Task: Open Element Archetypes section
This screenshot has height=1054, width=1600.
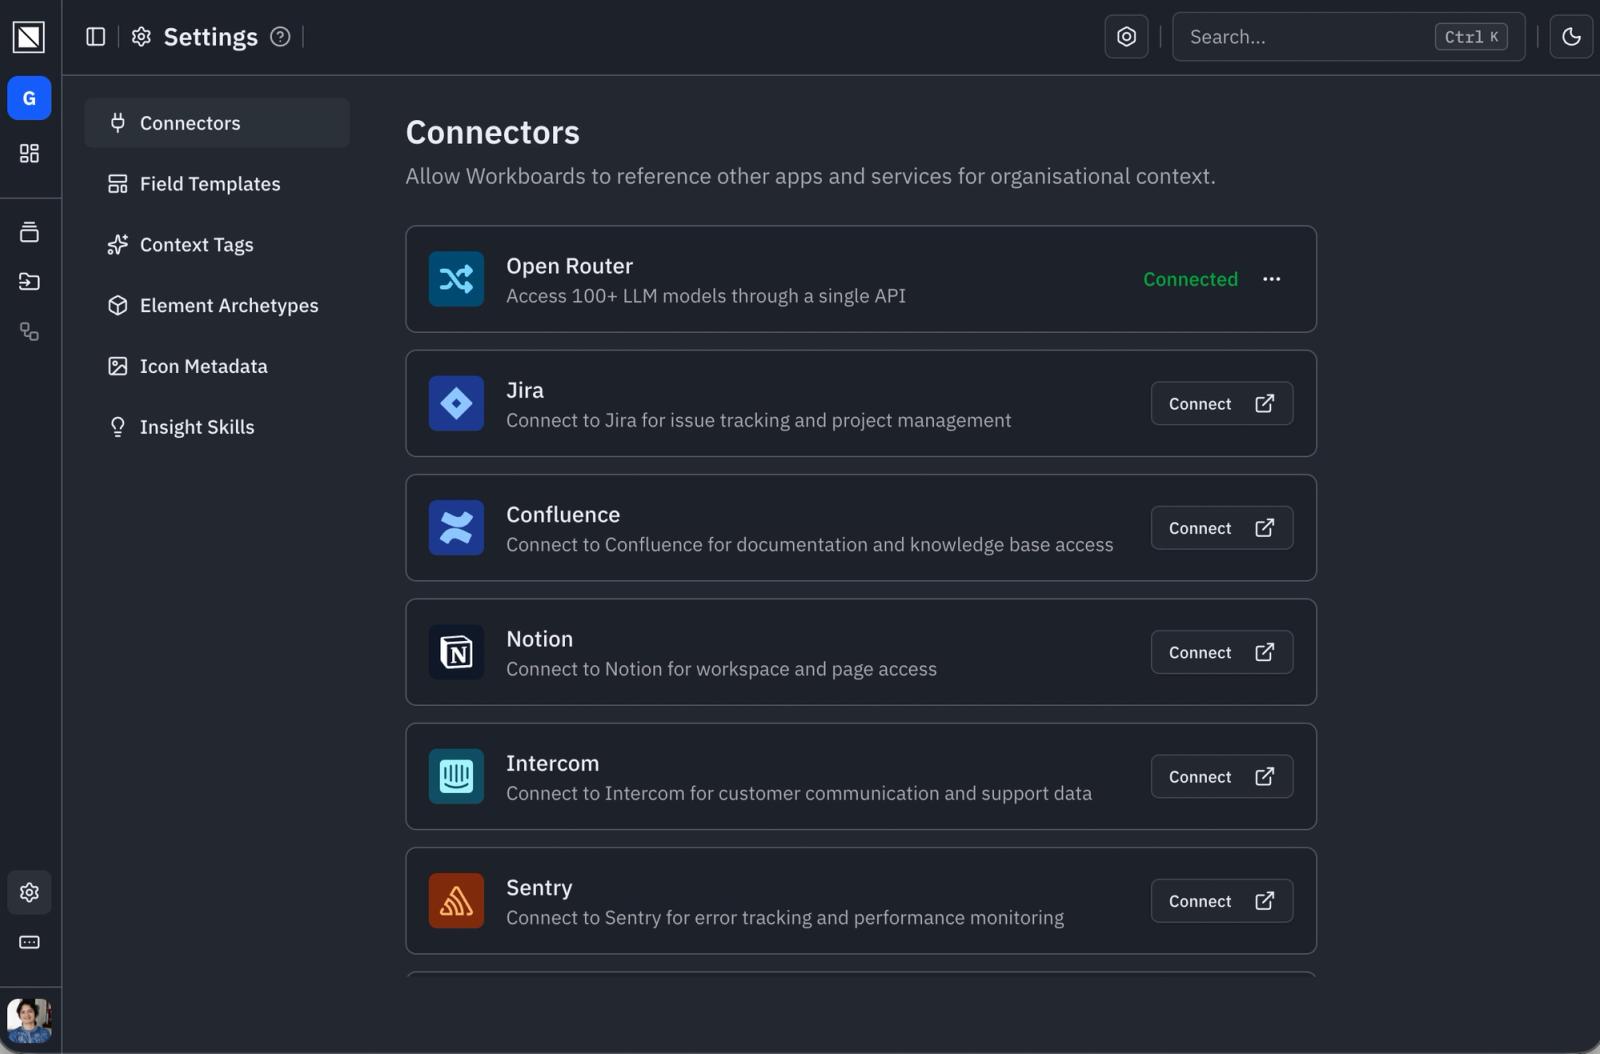Action: (217, 305)
